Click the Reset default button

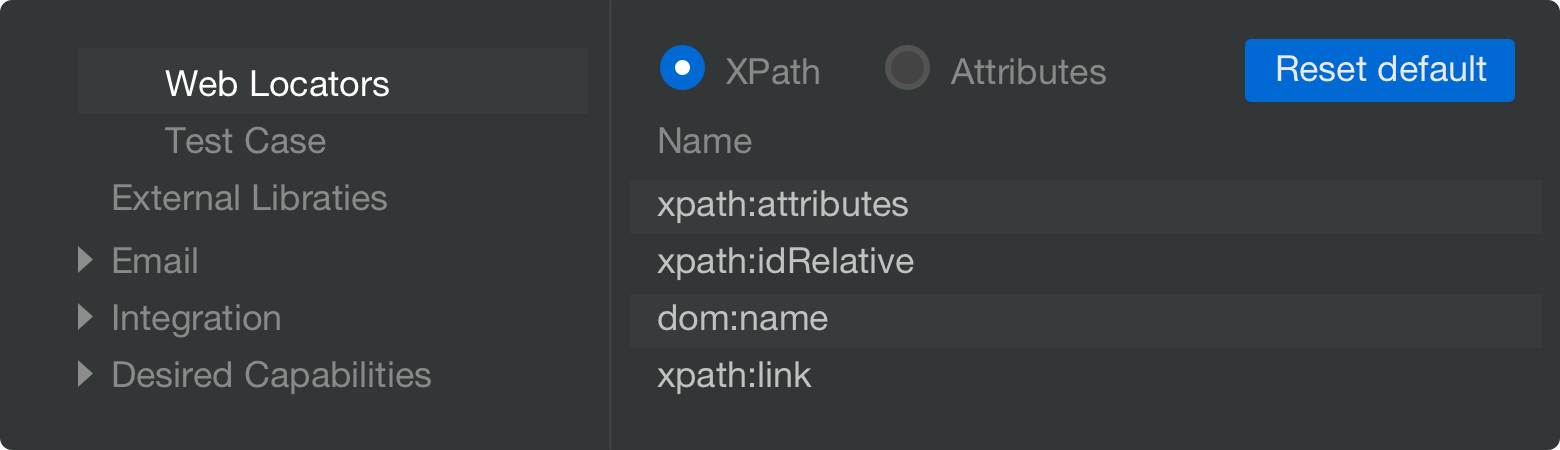pos(1380,70)
